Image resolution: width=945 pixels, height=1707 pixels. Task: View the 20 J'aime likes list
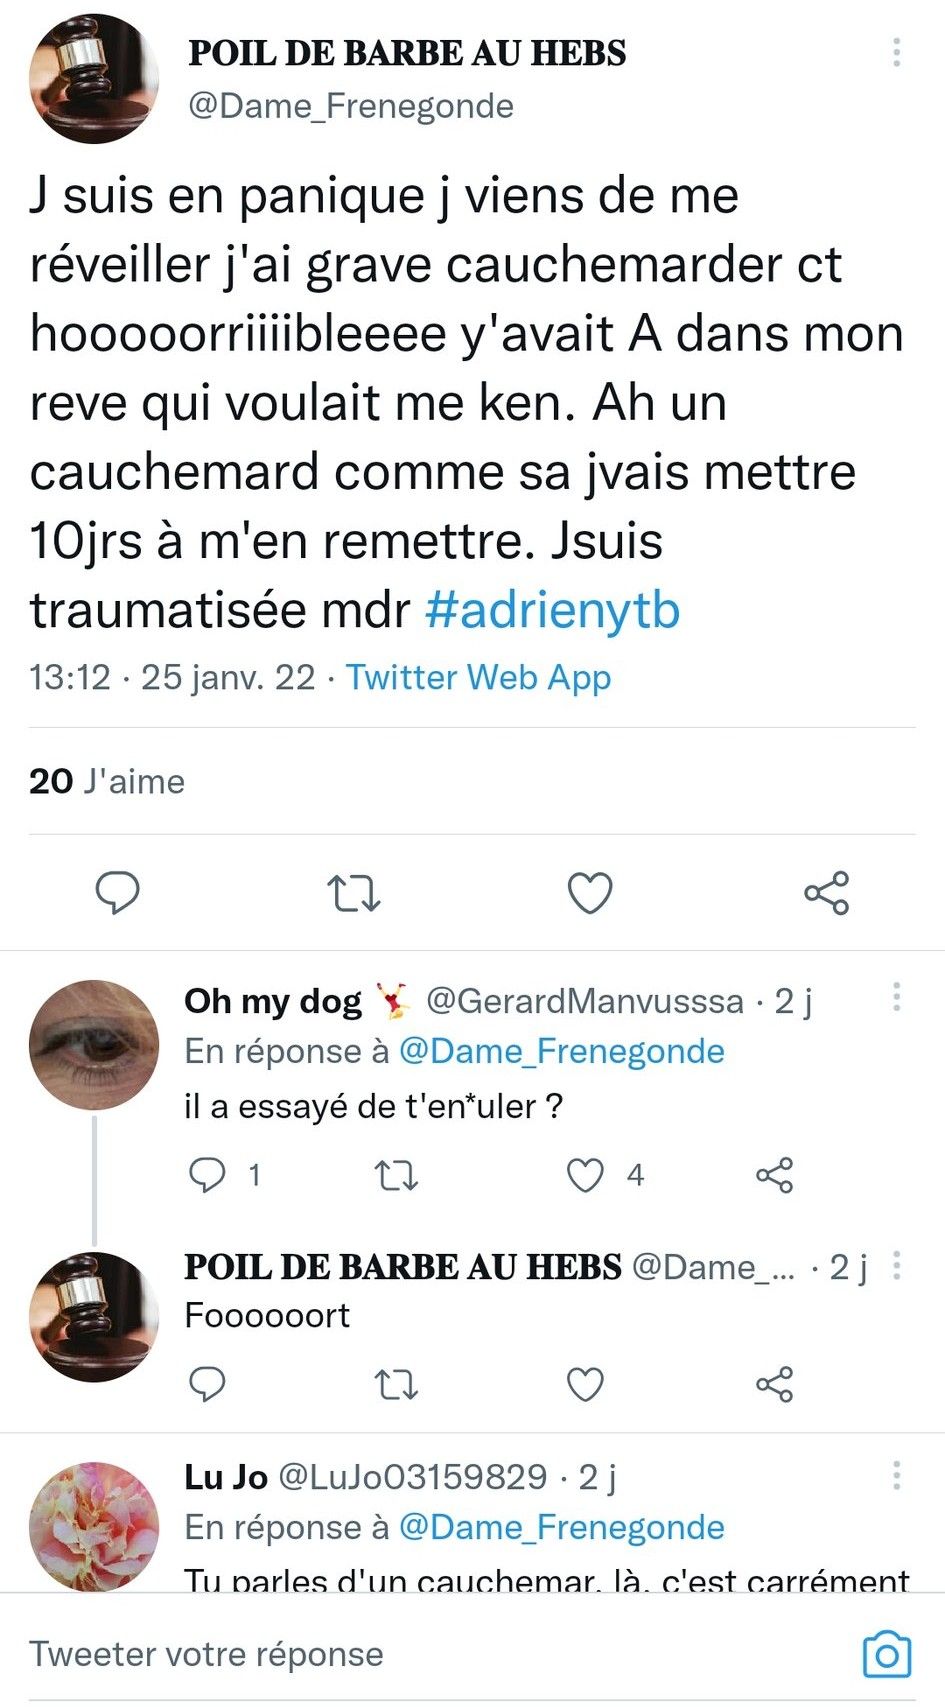click(107, 781)
